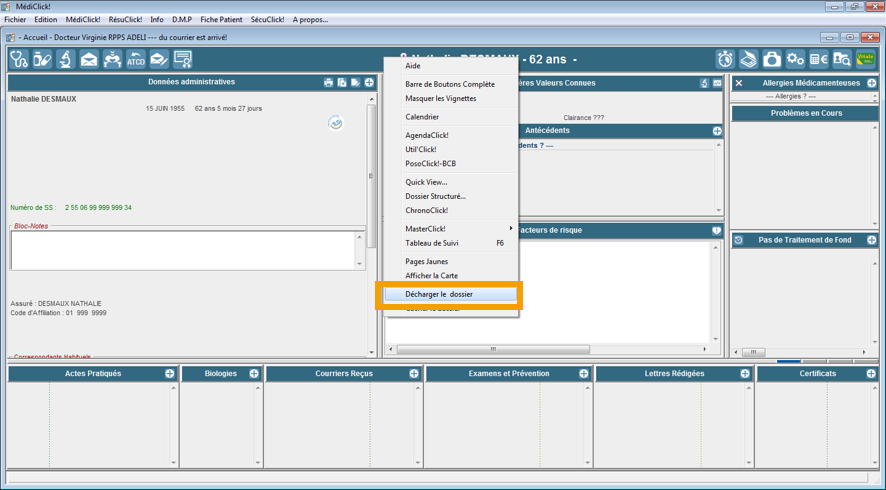Select Masquer les Vignettes option

point(440,99)
